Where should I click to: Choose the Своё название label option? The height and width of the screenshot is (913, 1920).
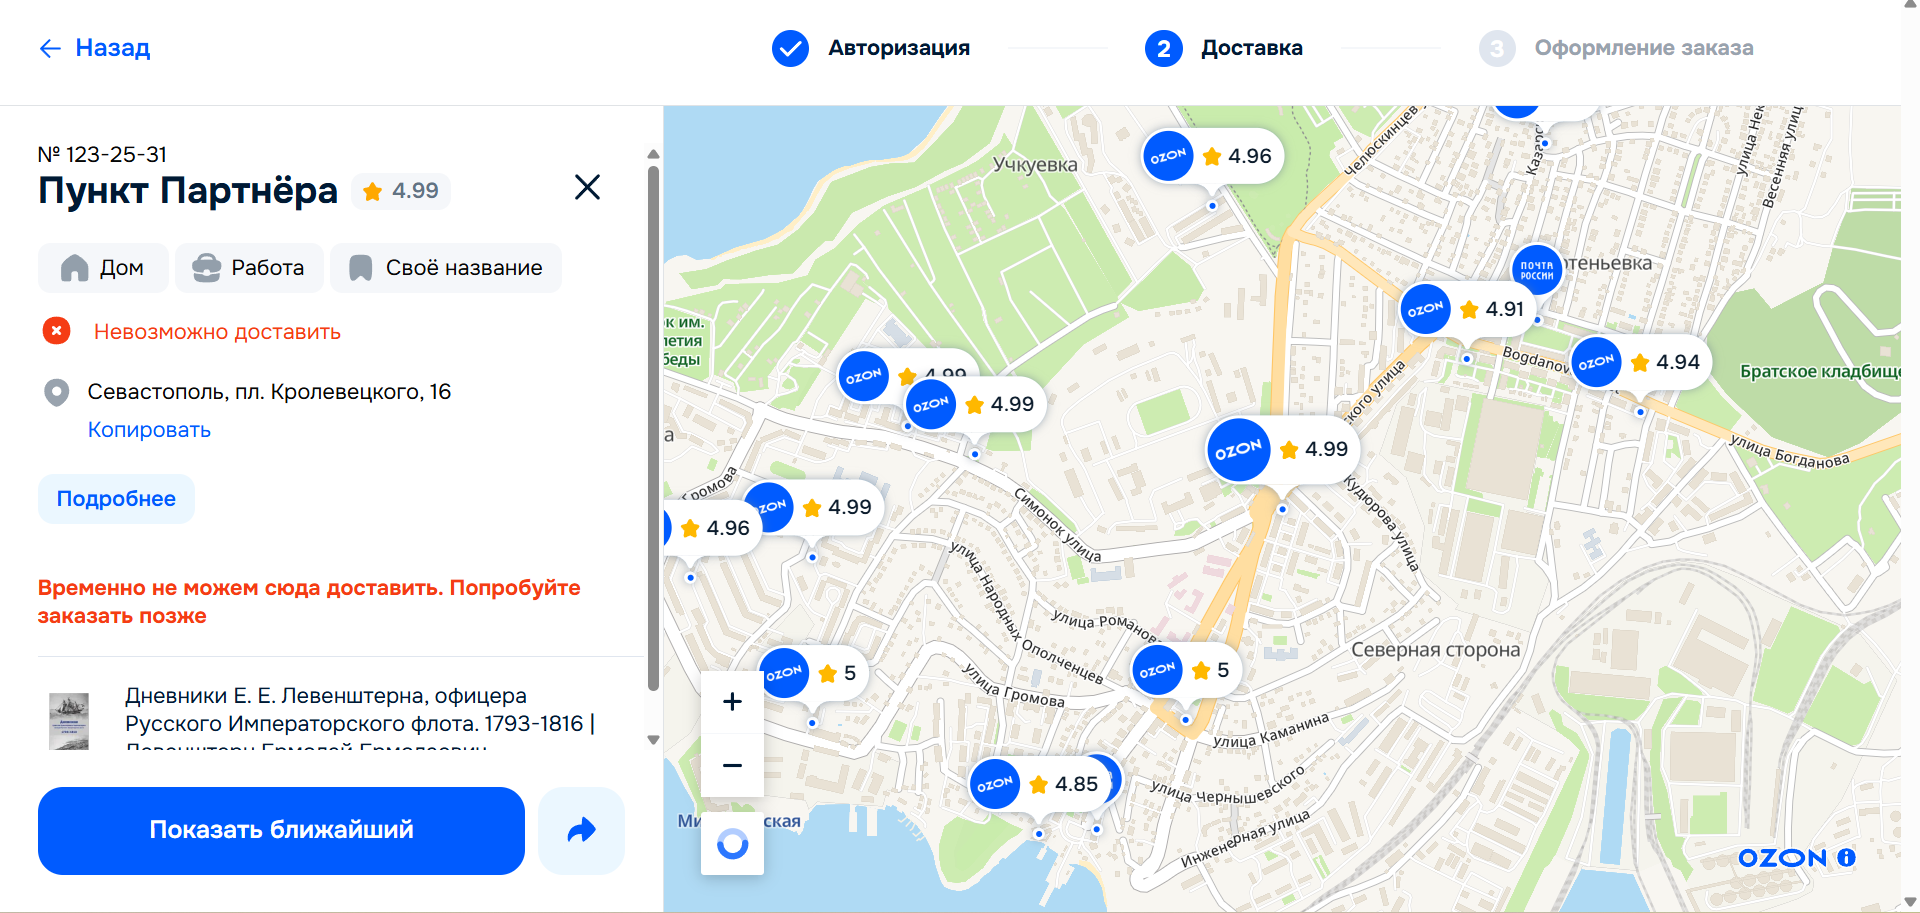(x=446, y=268)
